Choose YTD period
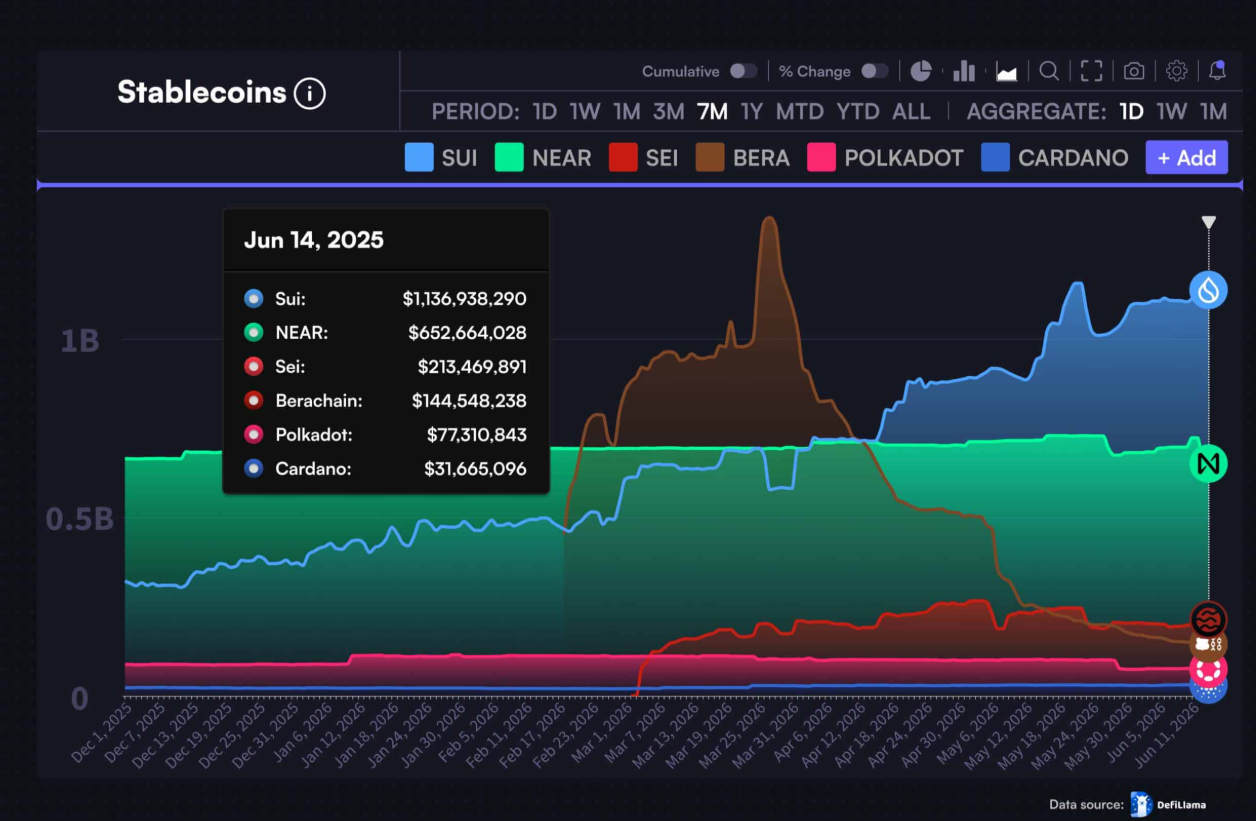 (857, 111)
